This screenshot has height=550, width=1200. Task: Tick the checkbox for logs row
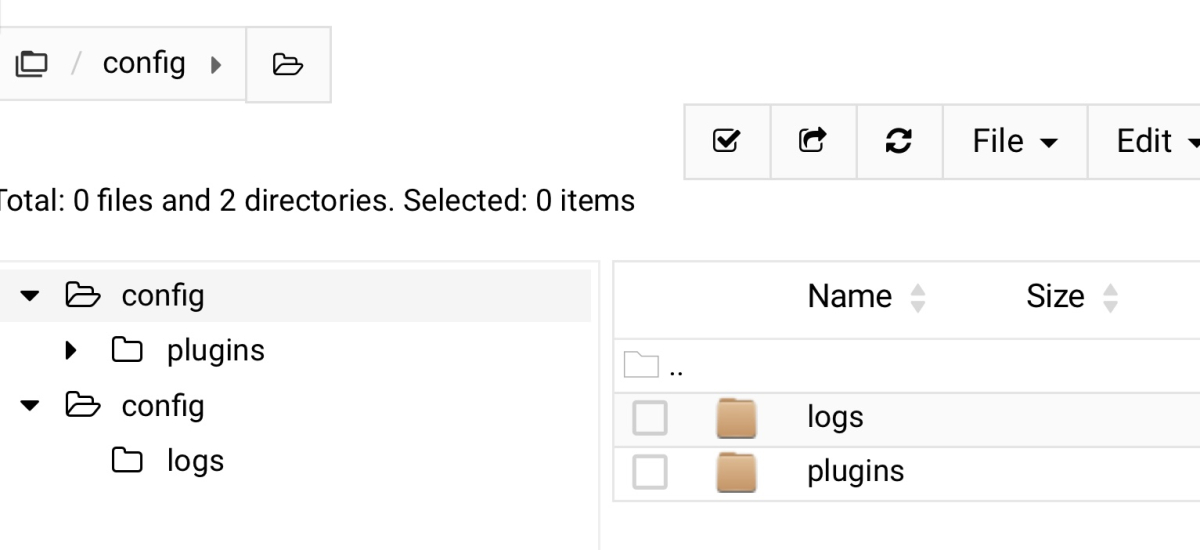point(650,418)
